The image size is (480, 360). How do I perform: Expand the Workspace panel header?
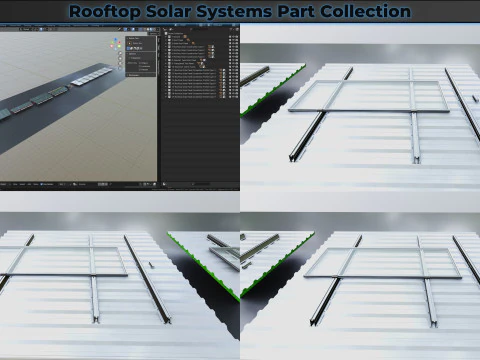pyautogui.click(x=141, y=75)
